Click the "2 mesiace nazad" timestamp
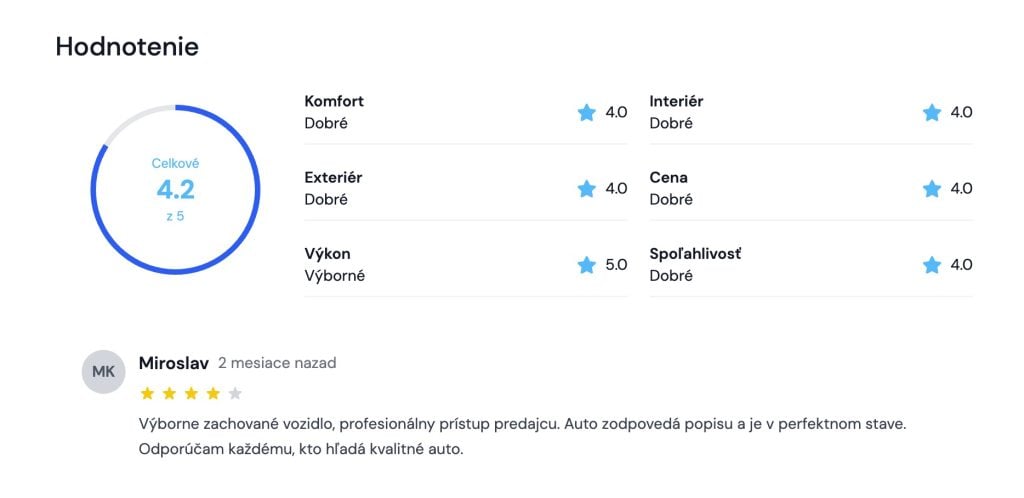1024x498 pixels. click(277, 363)
